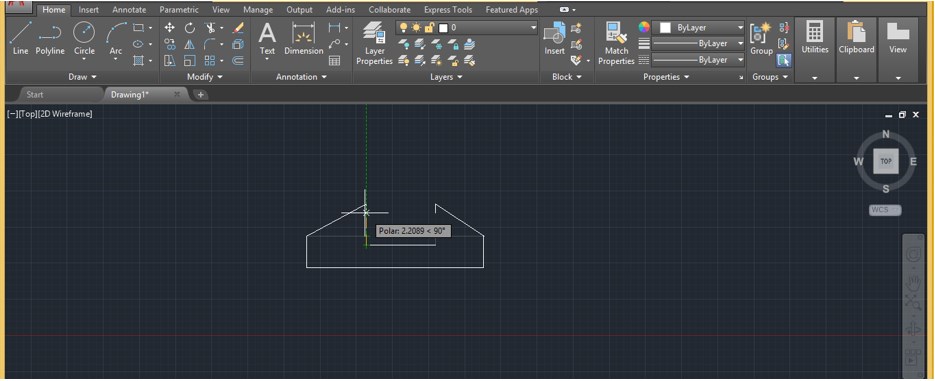Click the Properties panel dialog launcher arrow
The image size is (935, 381).
click(742, 78)
